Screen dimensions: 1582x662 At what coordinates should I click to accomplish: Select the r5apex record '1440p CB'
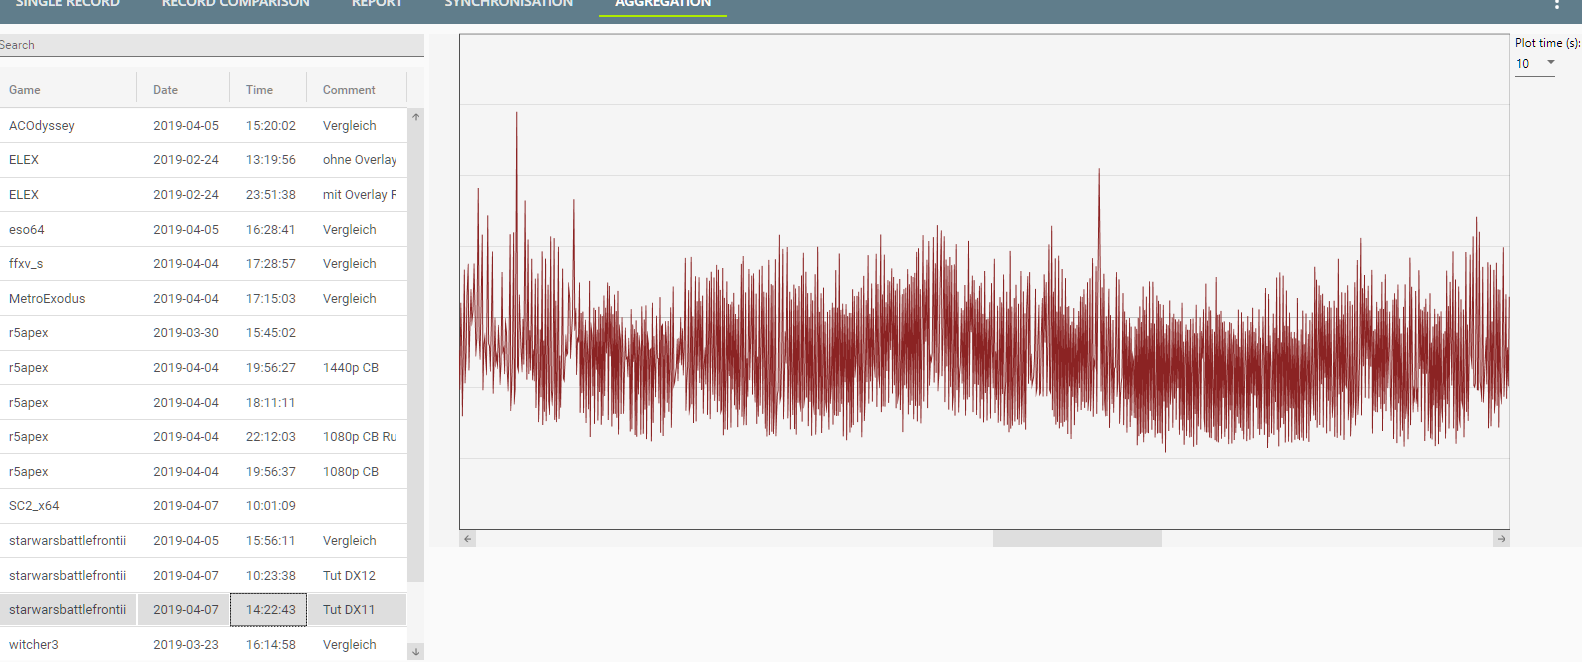pos(203,368)
